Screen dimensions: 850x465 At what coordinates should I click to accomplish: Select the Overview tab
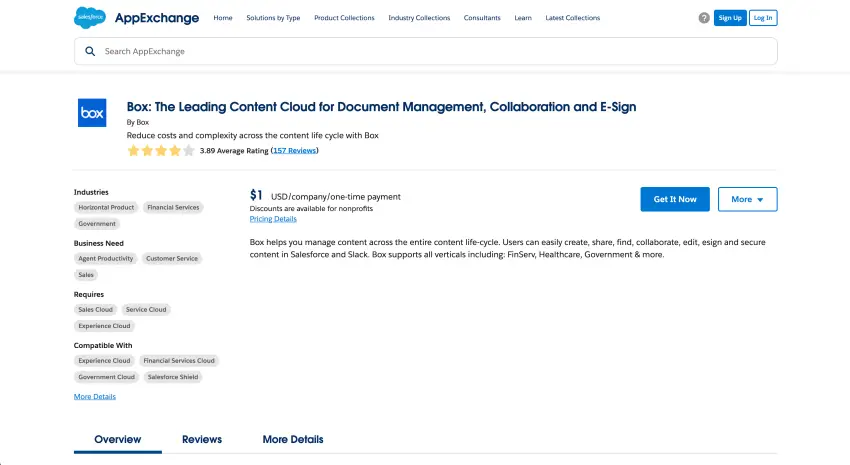coord(118,439)
